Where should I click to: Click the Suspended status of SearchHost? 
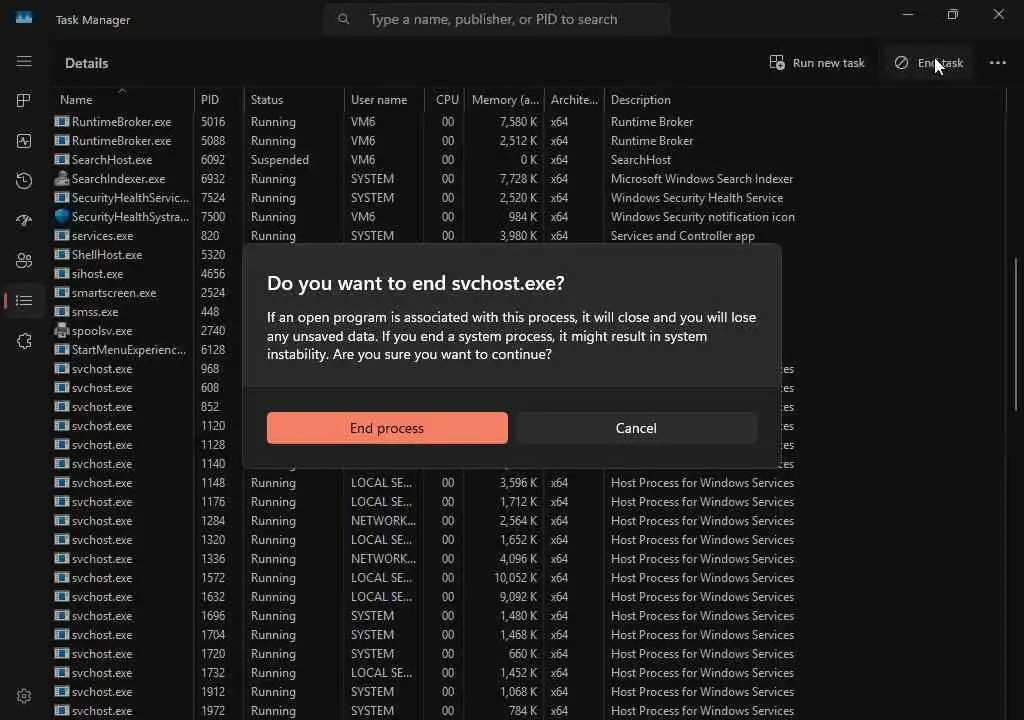coord(280,159)
